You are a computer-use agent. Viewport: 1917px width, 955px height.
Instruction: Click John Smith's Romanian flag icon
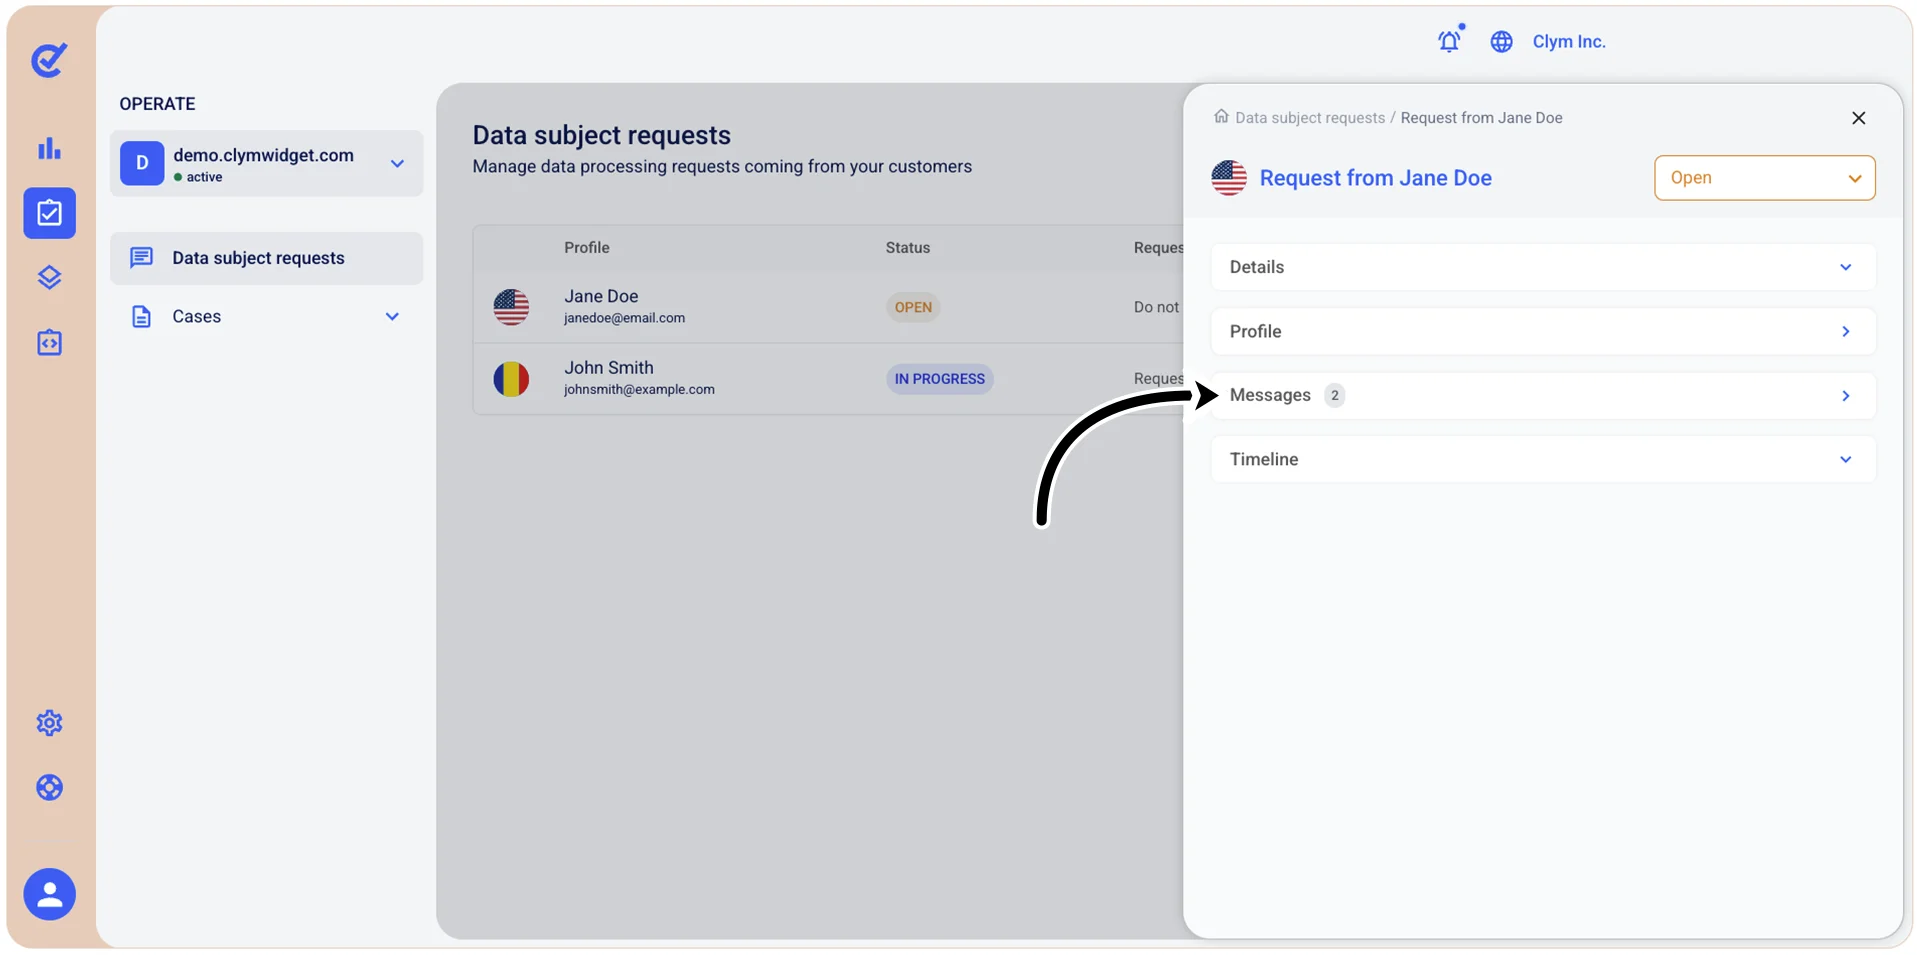[511, 379]
